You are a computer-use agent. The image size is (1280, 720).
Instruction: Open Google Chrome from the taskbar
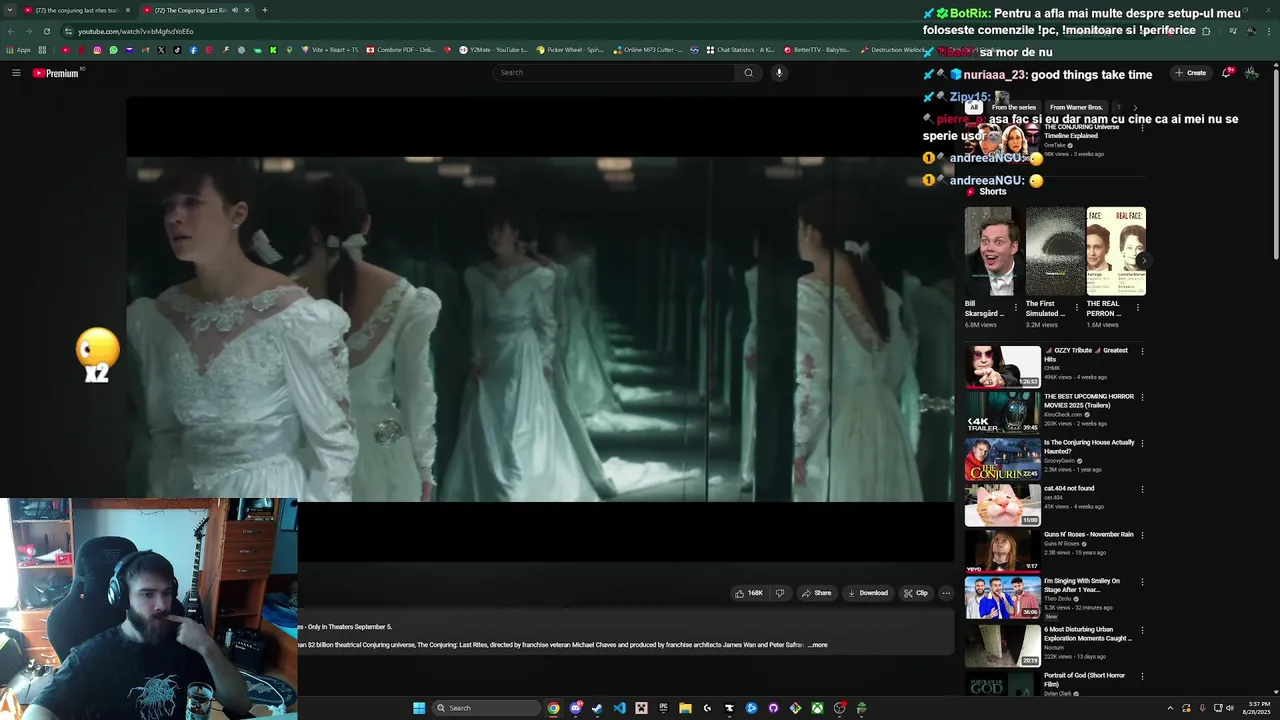[x=553, y=708]
